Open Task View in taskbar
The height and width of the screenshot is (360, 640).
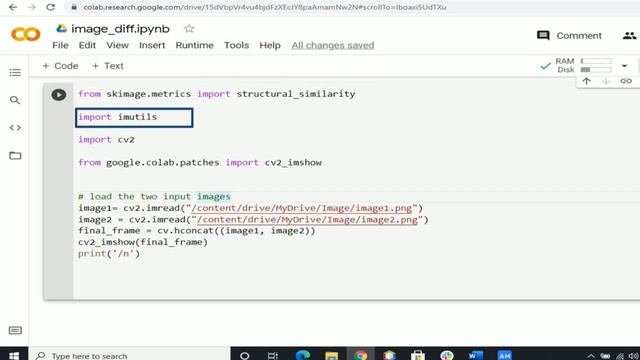point(273,356)
